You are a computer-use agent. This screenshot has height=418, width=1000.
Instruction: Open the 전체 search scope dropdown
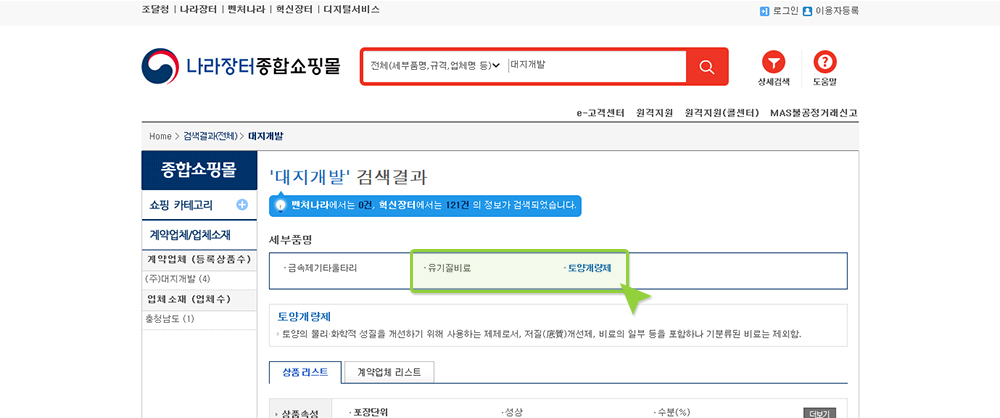[x=434, y=66]
